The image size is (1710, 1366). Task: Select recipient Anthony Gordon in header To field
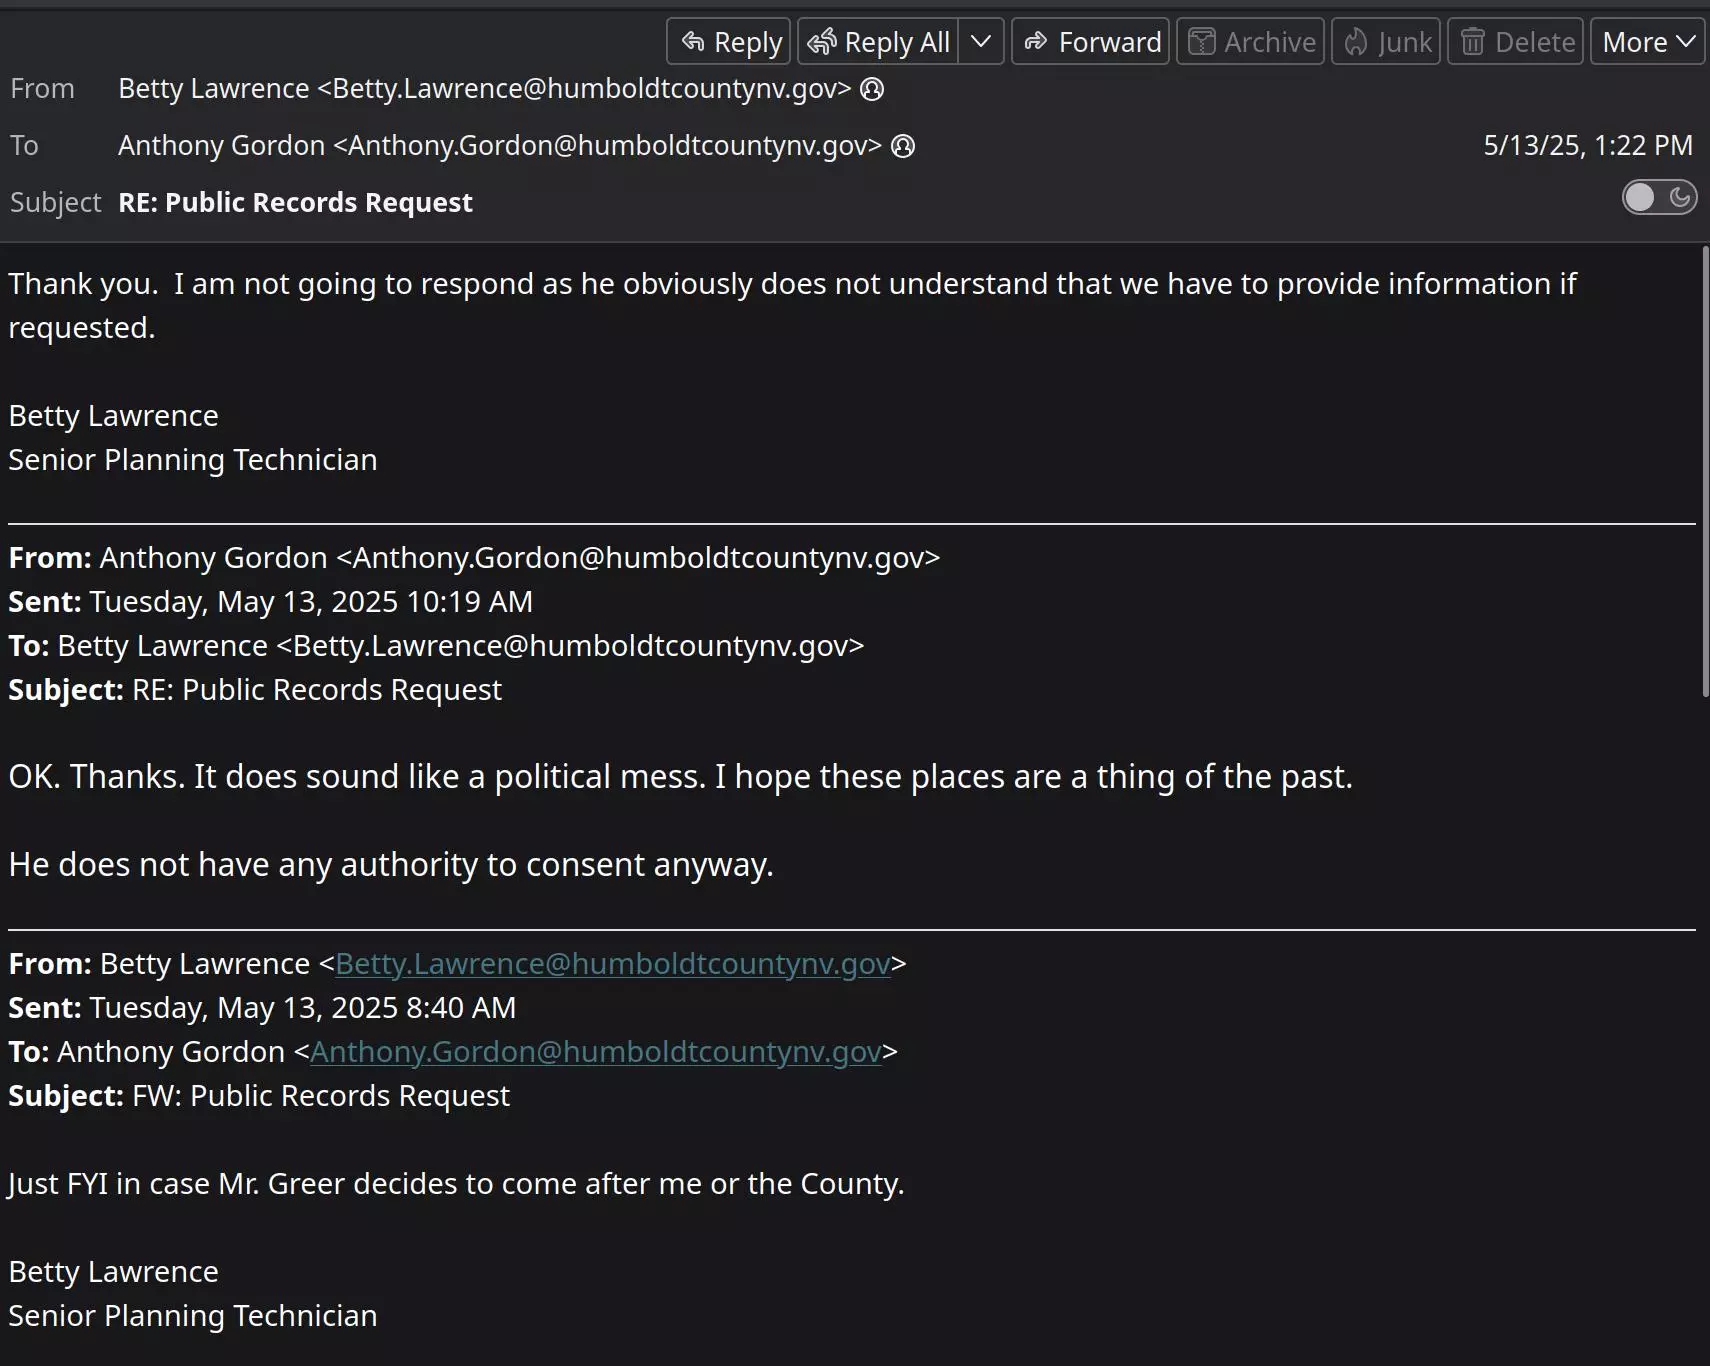point(500,146)
